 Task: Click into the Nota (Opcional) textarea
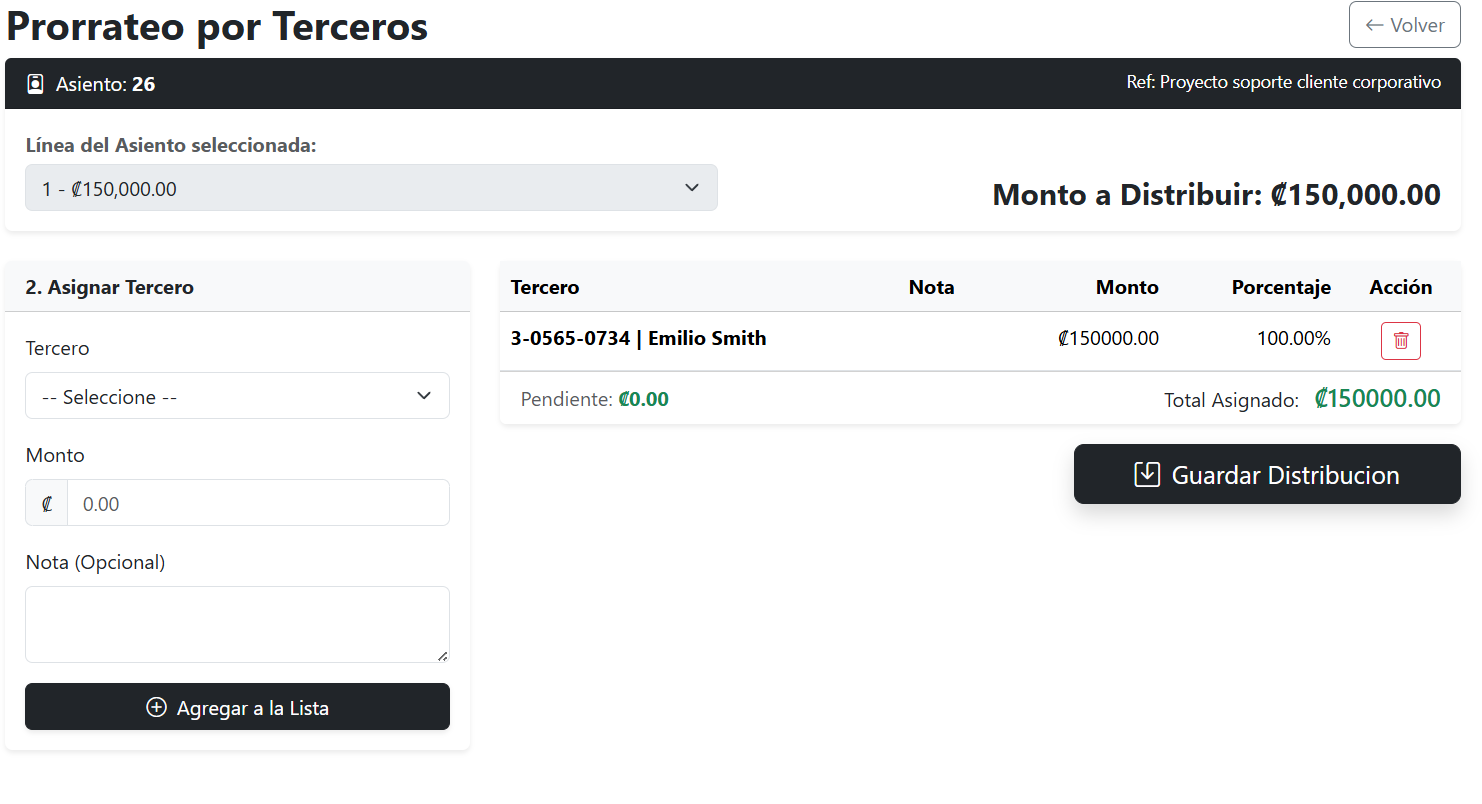(237, 624)
